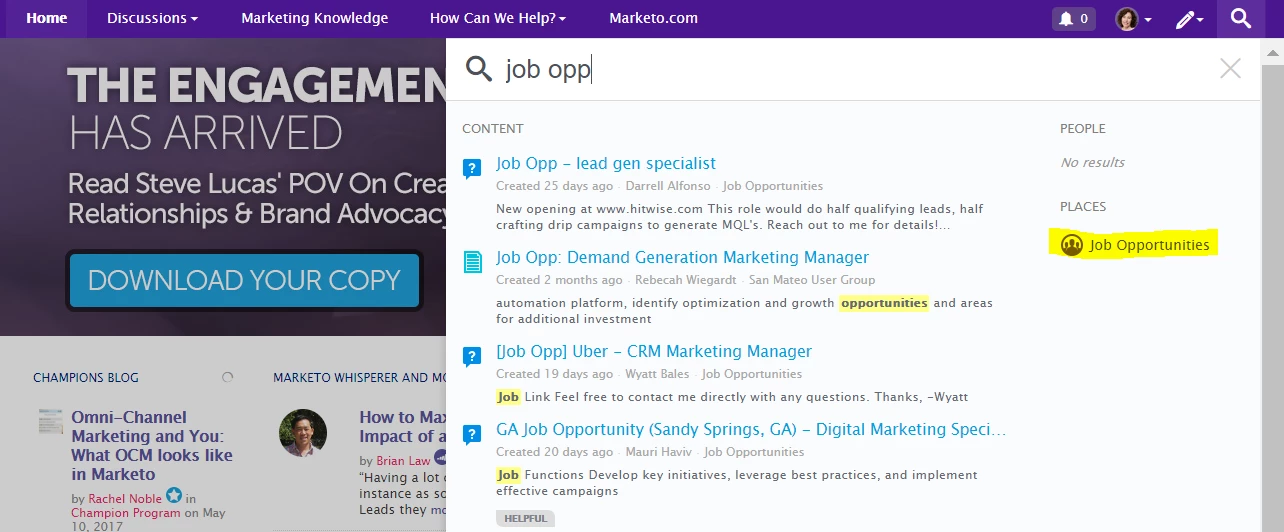Click Job Opportunities under Uber result
Image resolution: width=1284 pixels, height=532 pixels.
(x=752, y=374)
